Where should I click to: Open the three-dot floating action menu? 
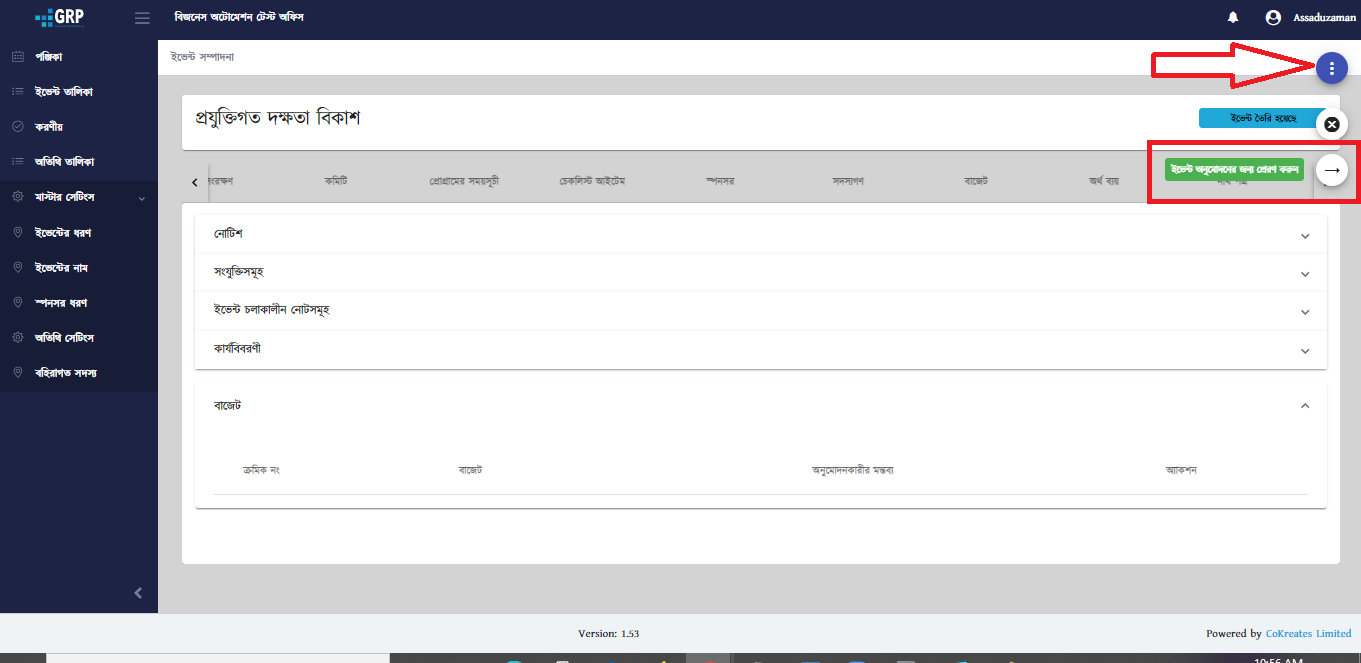pos(1331,68)
